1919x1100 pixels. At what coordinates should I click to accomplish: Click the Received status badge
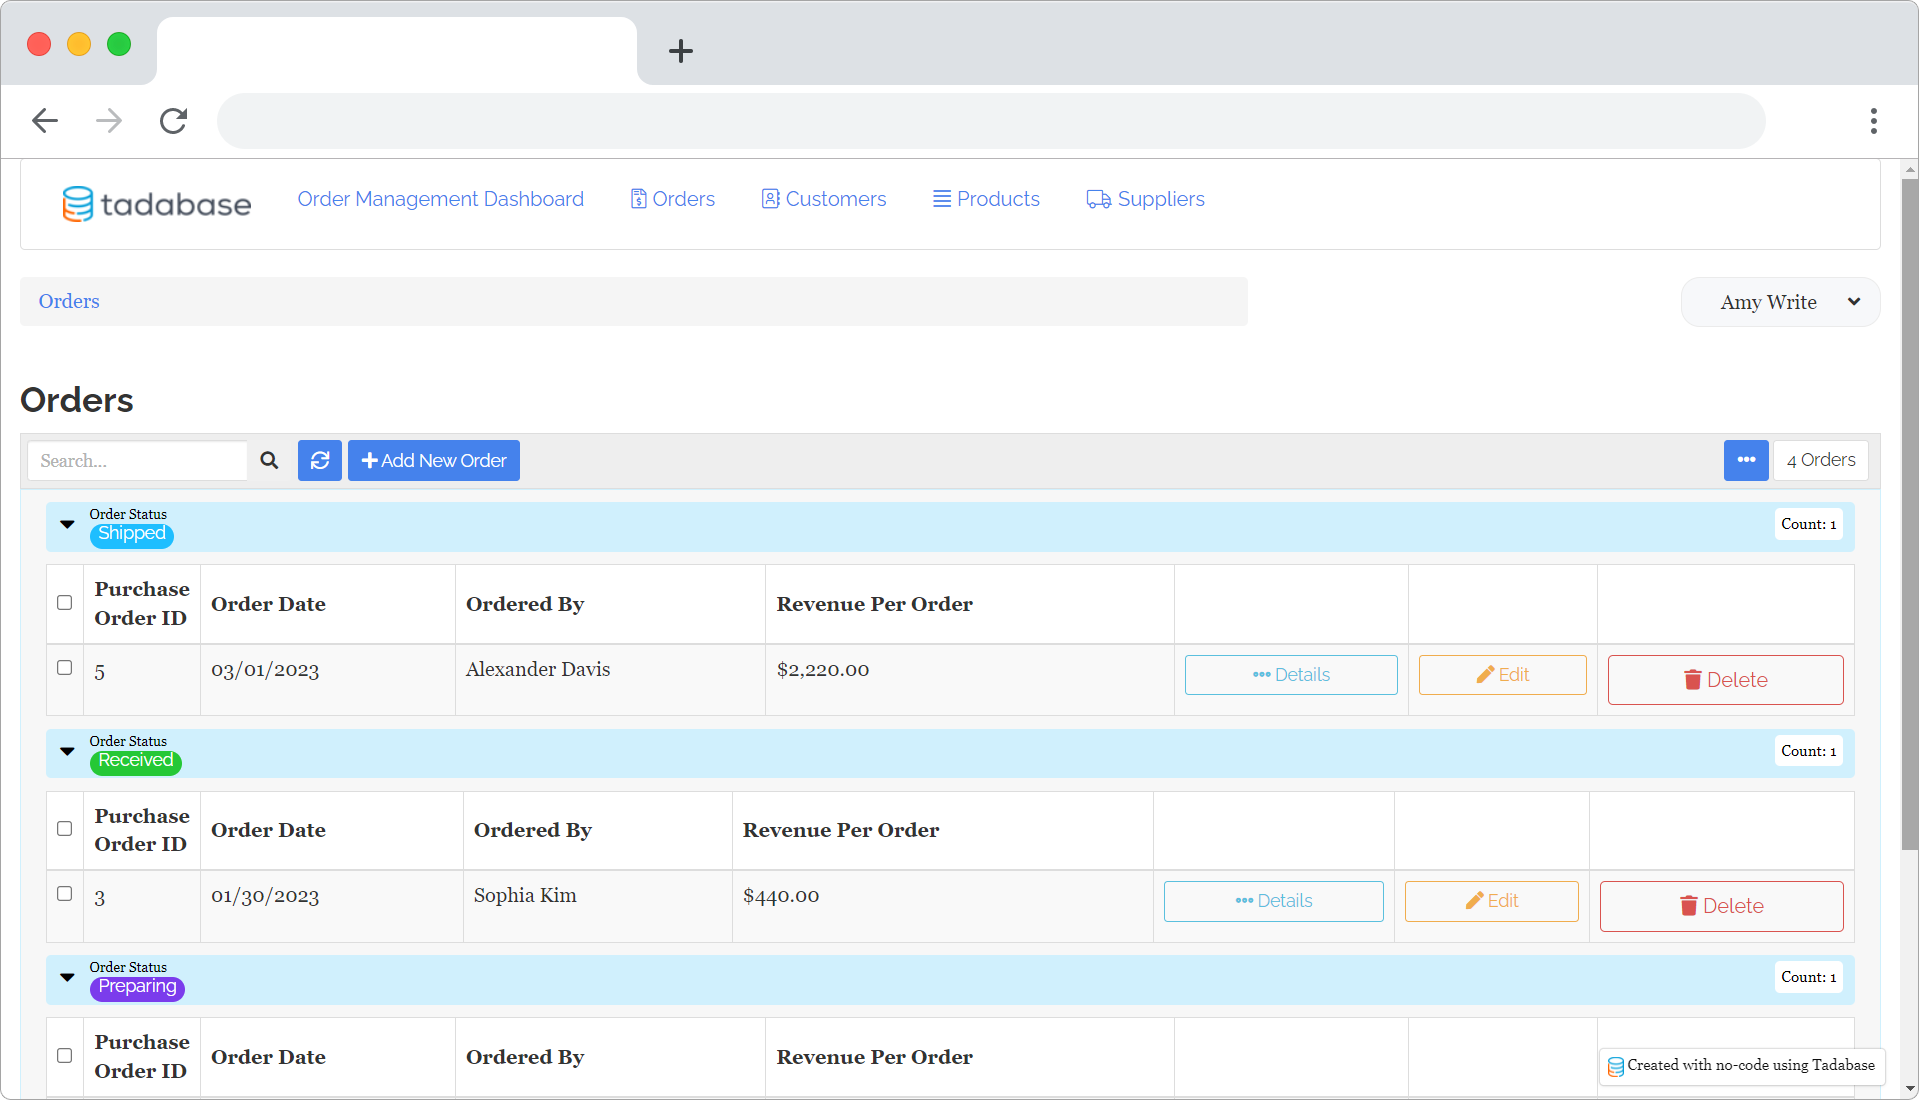(x=136, y=761)
